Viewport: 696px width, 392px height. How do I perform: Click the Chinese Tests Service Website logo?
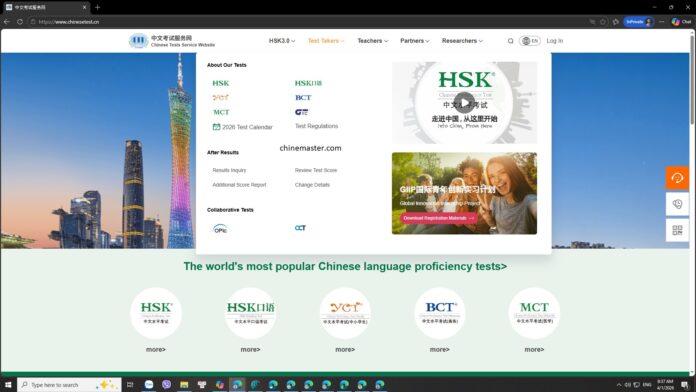click(x=172, y=41)
